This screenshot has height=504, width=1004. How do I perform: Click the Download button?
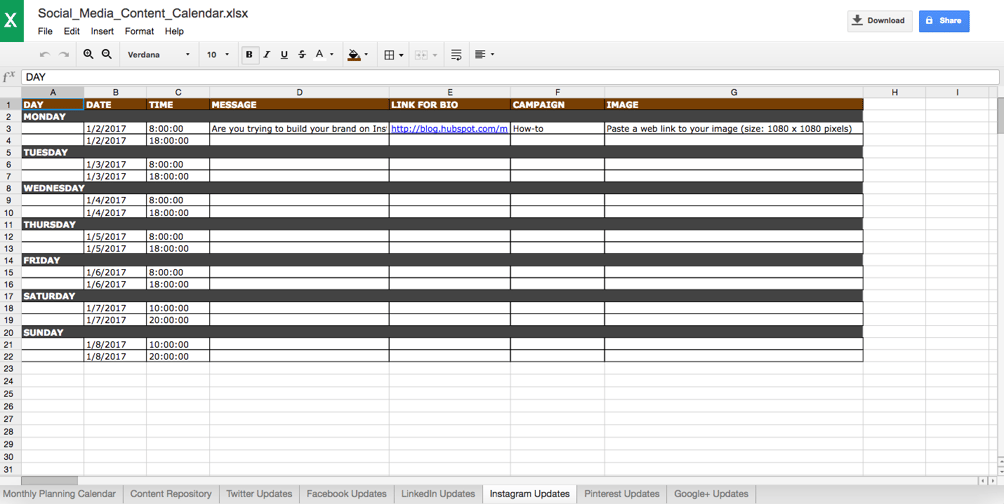click(879, 20)
